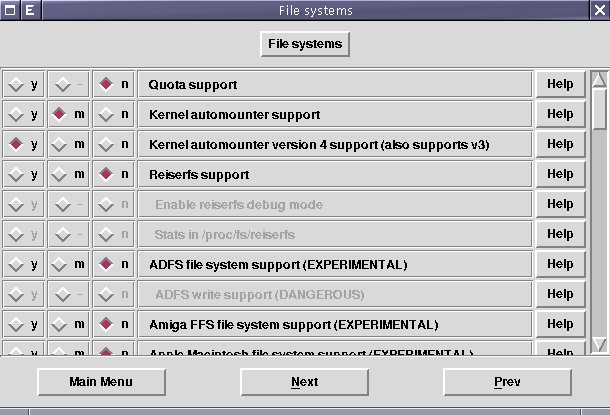Image resolution: width=610 pixels, height=415 pixels.
Task: Click the scrollbar down arrow
Action: pos(599,345)
